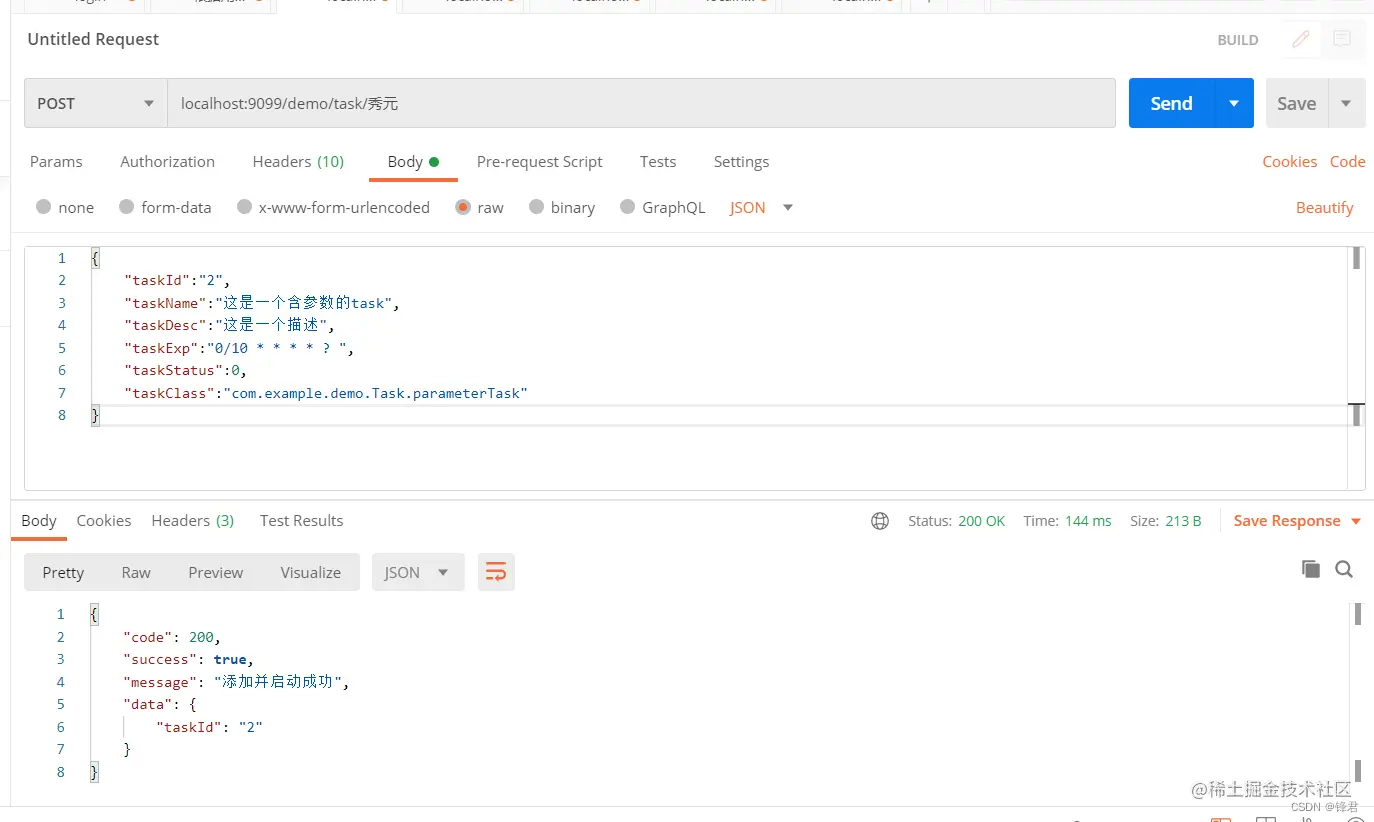Viewport: 1374px width, 822px height.
Task: Choose x-www-form-urlencoded body type
Action: tap(244, 207)
